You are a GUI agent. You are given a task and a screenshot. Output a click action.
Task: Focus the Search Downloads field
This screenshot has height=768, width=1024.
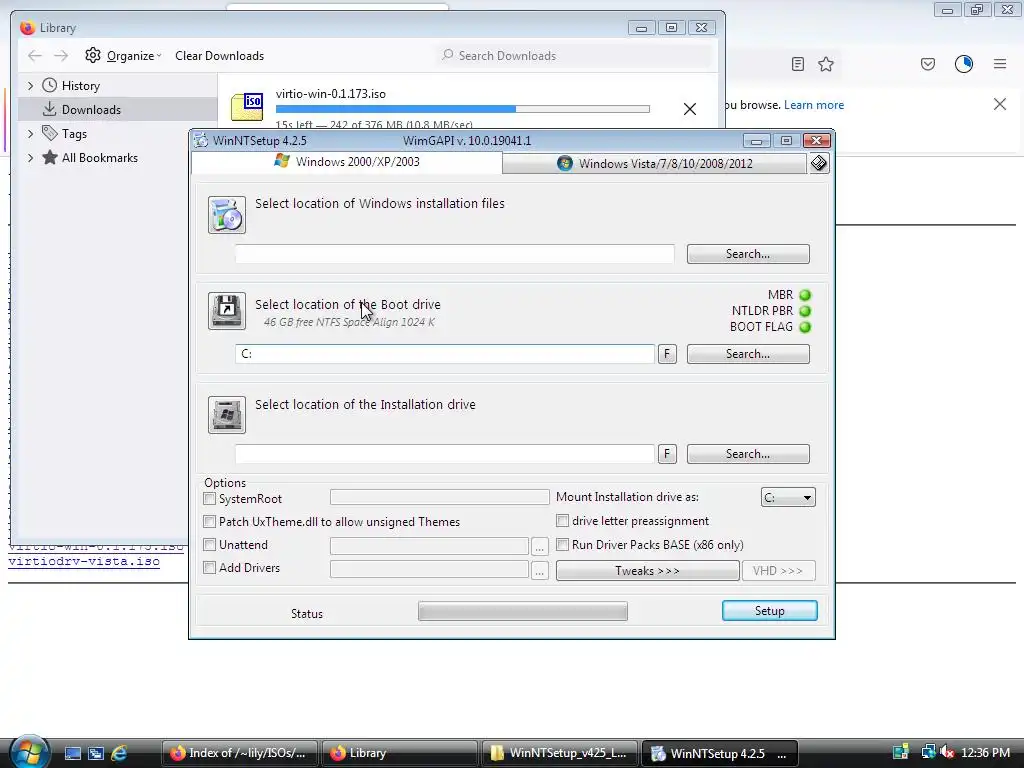(x=575, y=56)
